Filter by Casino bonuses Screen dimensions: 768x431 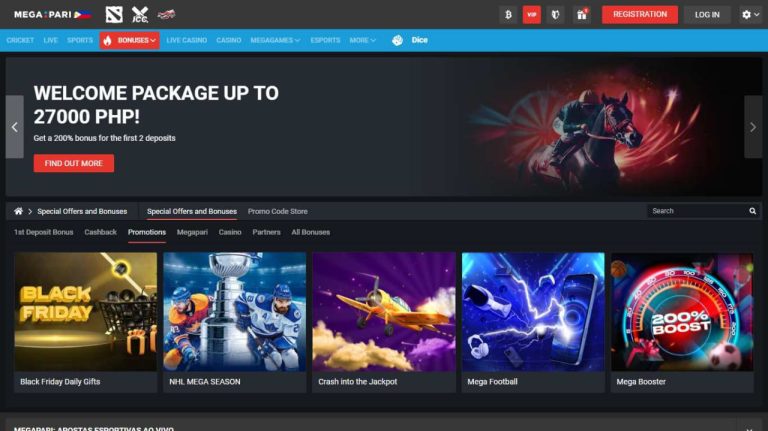click(230, 232)
